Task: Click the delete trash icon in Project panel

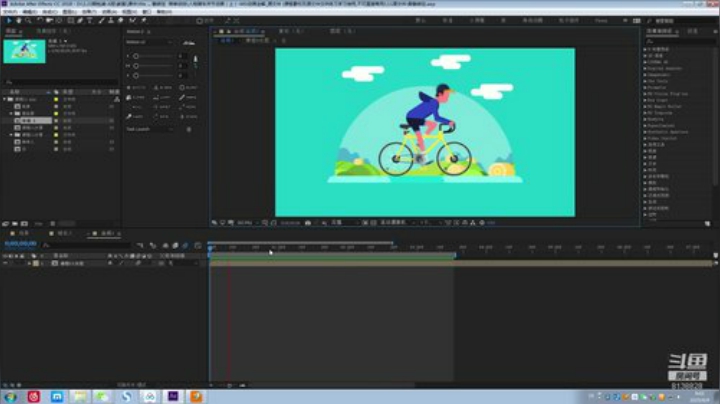Action: 53,224
